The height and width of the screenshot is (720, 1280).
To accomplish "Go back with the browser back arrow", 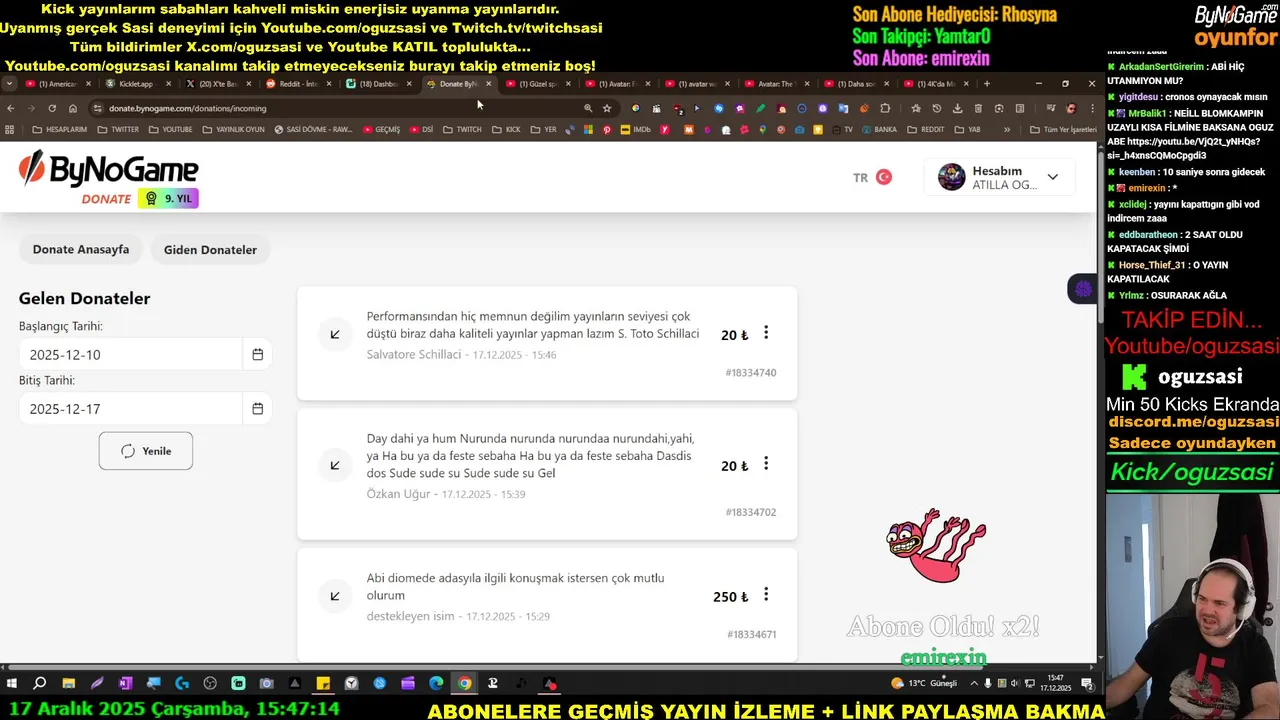I will tap(11, 108).
